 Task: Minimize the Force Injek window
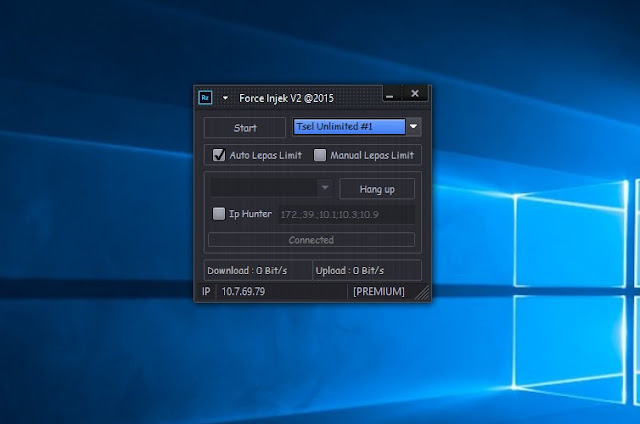[x=390, y=94]
